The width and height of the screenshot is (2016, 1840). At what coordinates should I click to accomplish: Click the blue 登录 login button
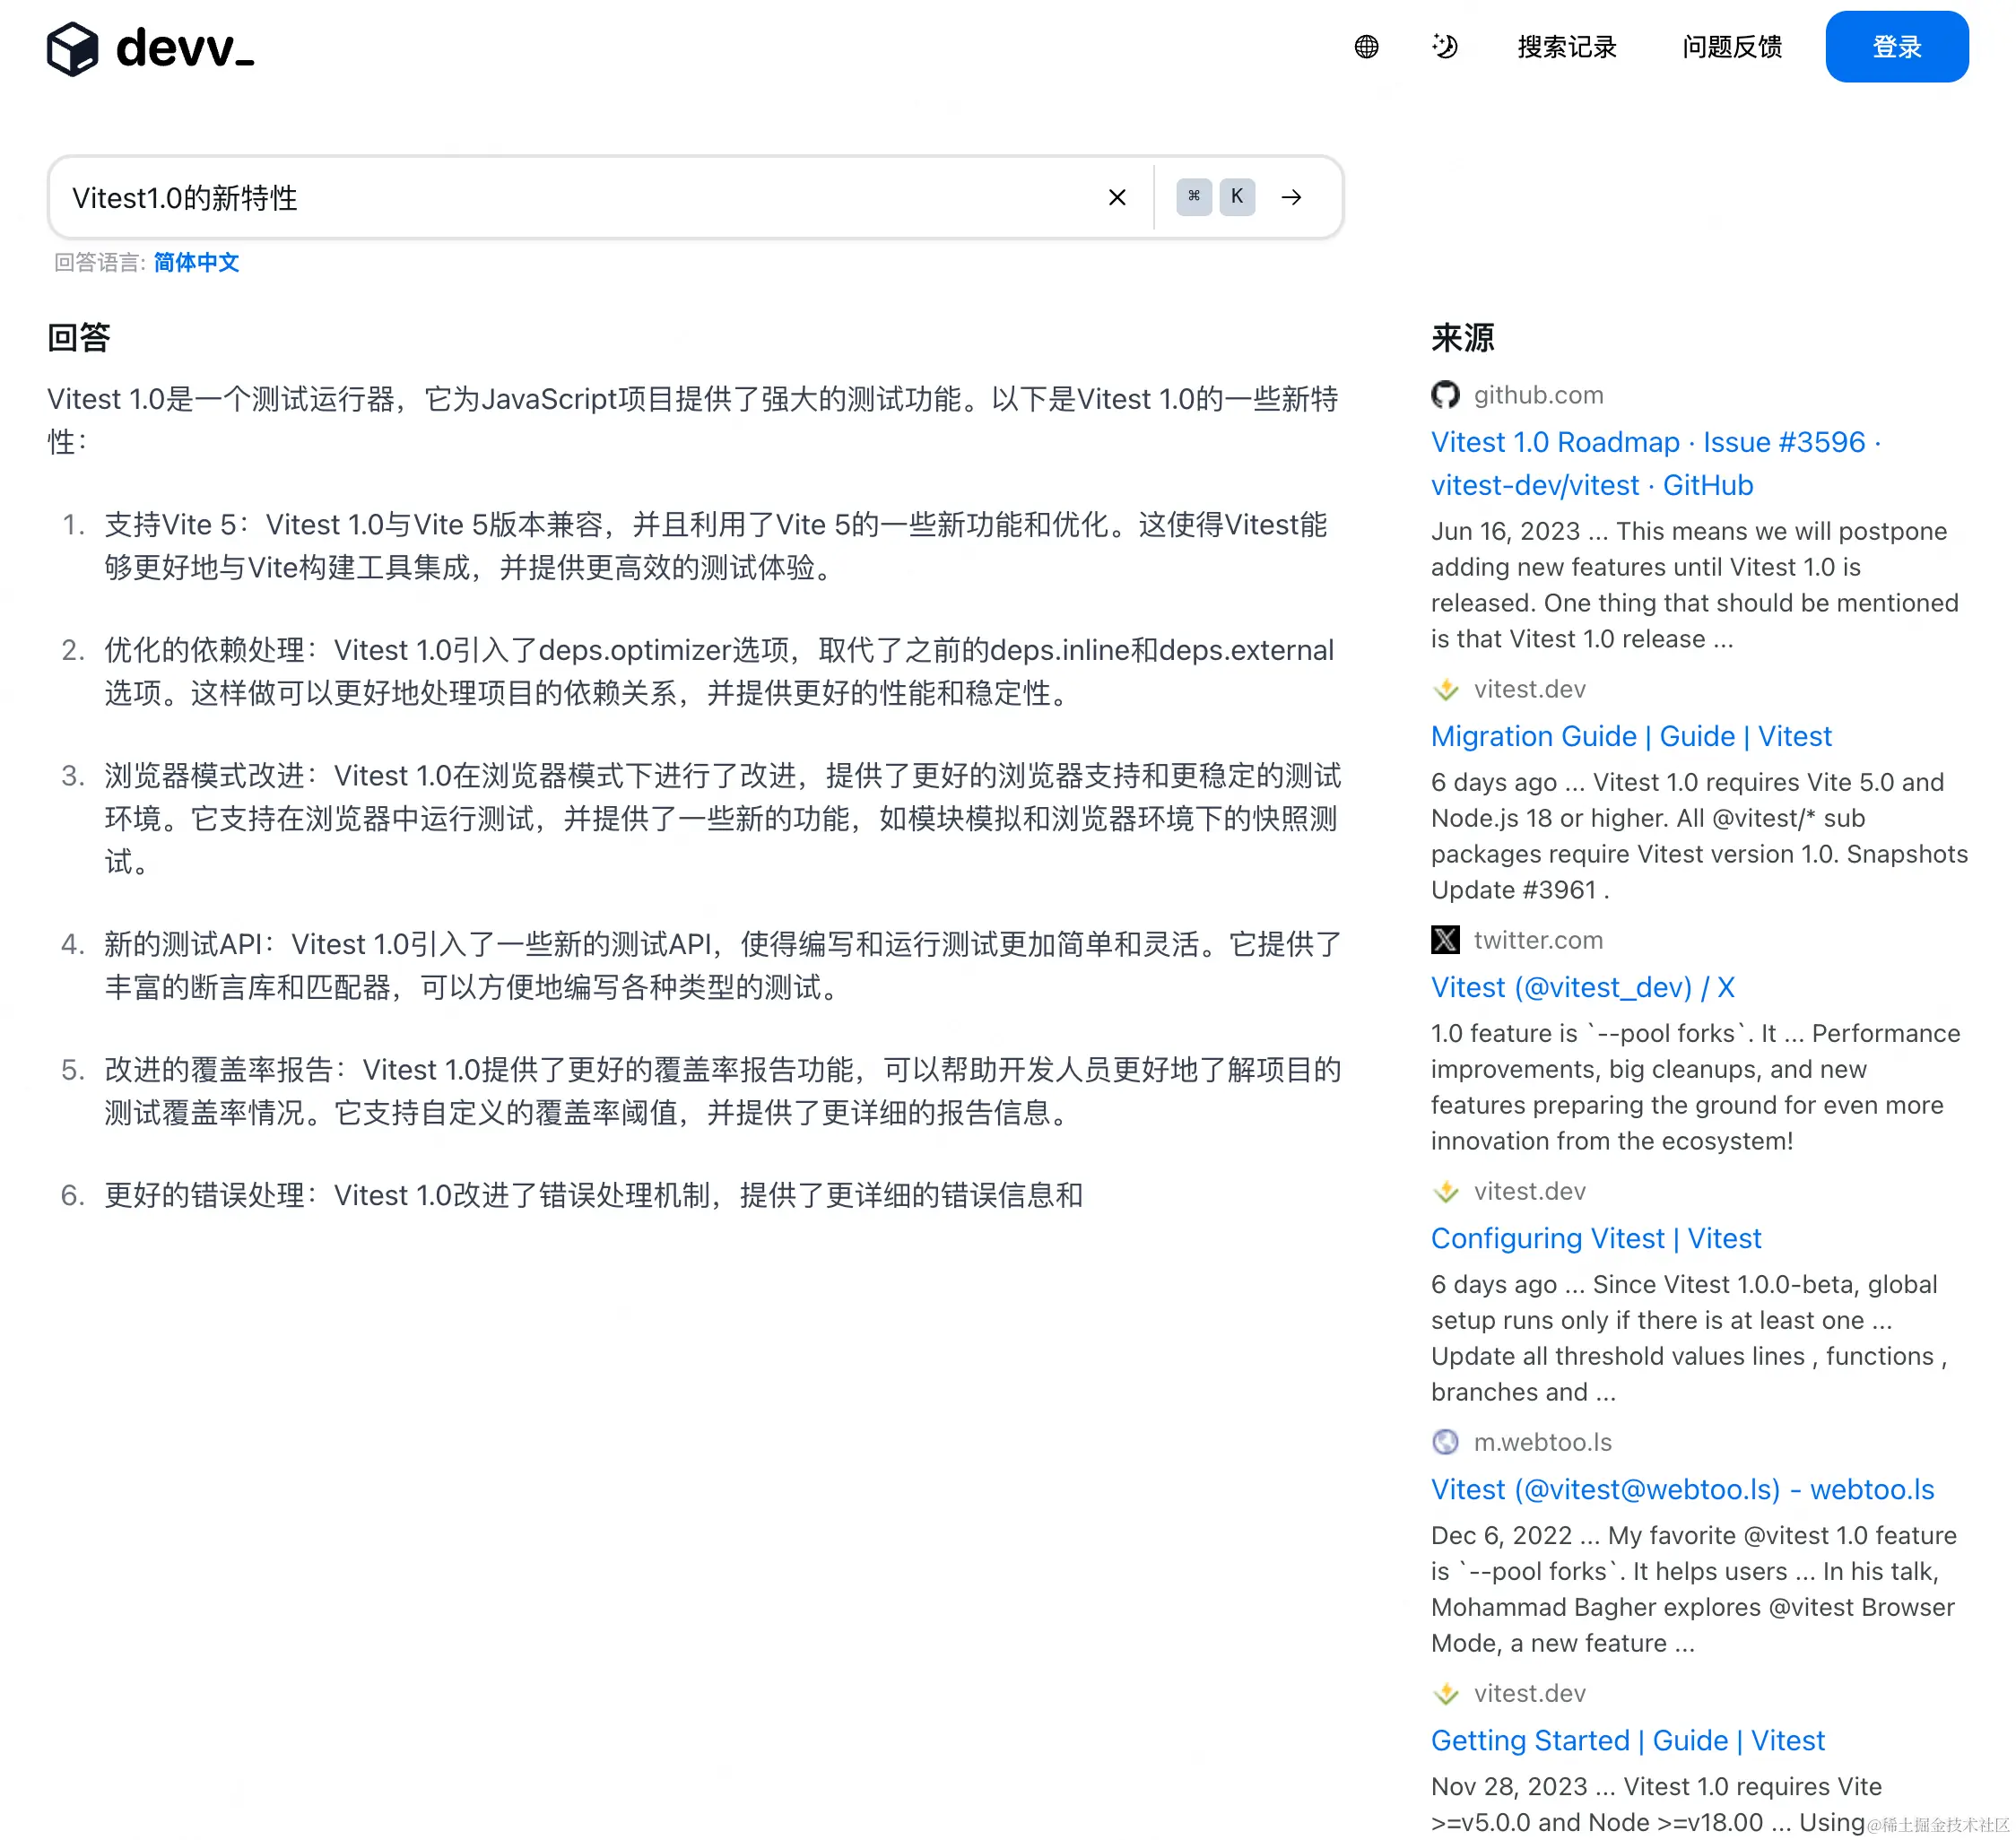(x=1896, y=47)
